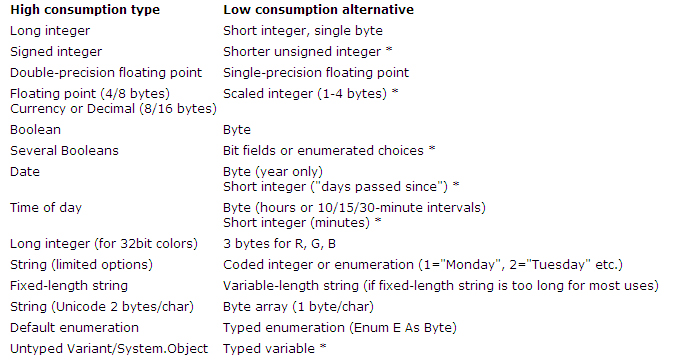The height and width of the screenshot is (361, 673).
Task: Click 'String (limited options)' cell
Action: 82,265
